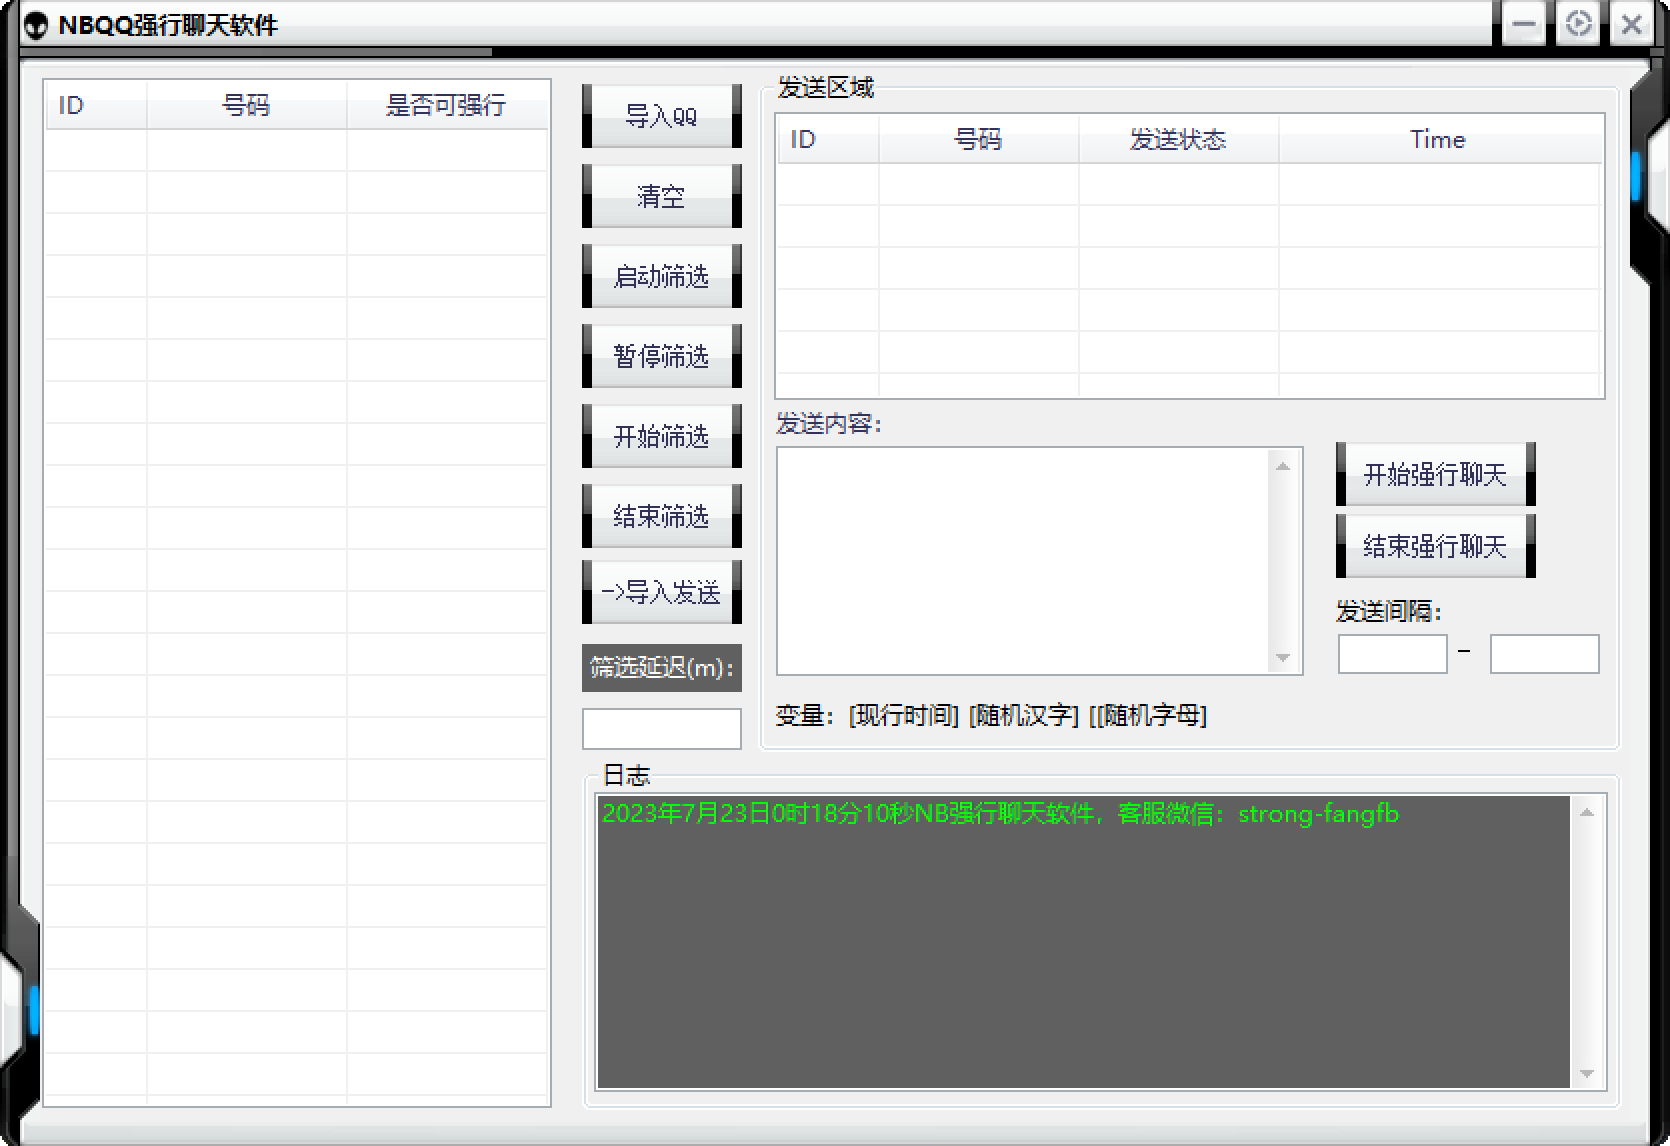Click the 导入QQ button
Image resolution: width=1670 pixels, height=1146 pixels.
(662, 116)
